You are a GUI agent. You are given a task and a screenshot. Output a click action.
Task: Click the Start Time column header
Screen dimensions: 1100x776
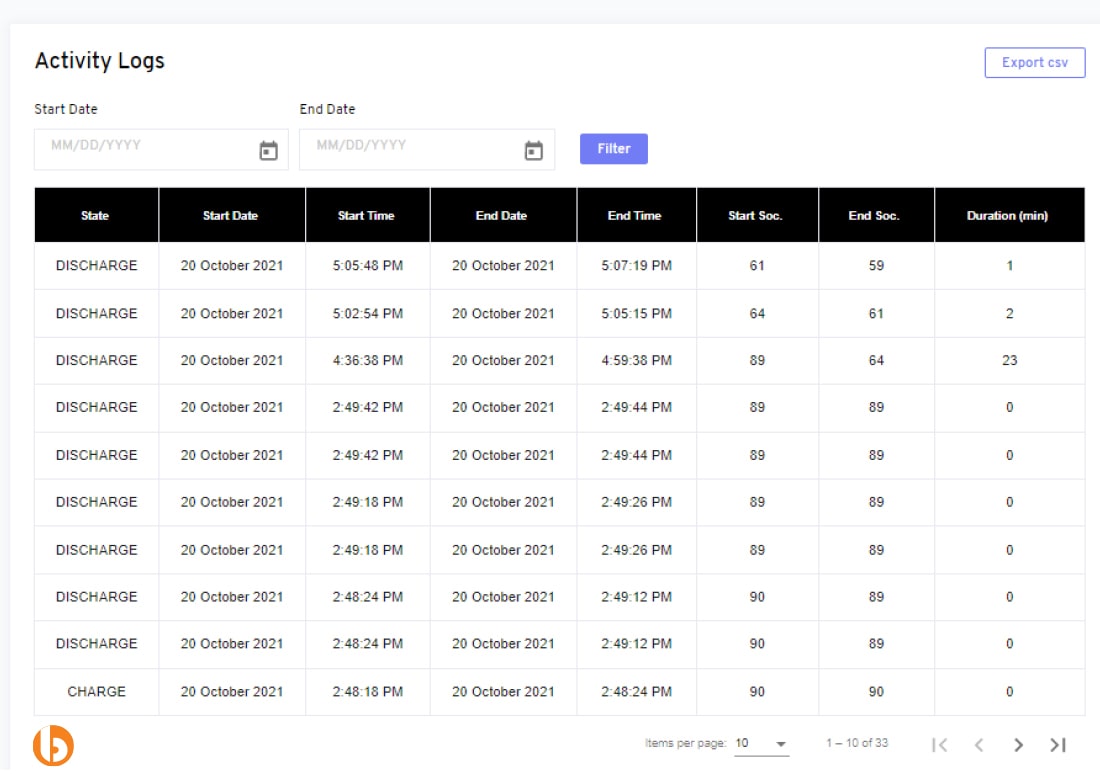(367, 215)
